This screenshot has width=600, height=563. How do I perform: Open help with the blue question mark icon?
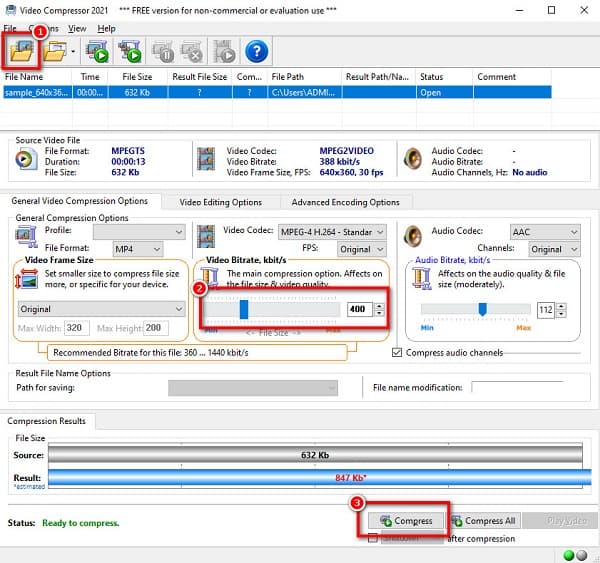tap(256, 51)
